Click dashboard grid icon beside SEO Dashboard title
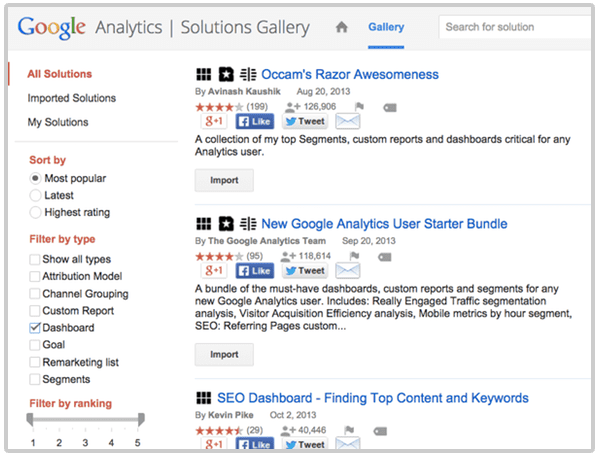 pos(204,398)
